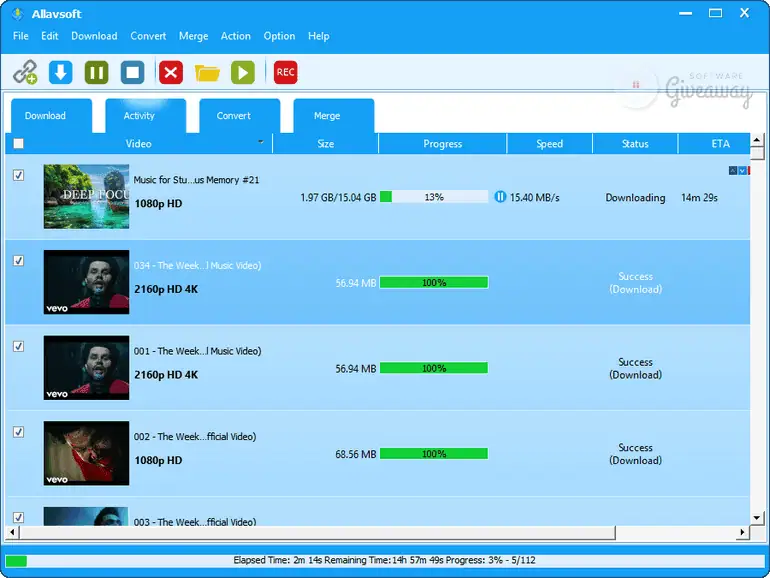Switch to the Download tab

51,116
